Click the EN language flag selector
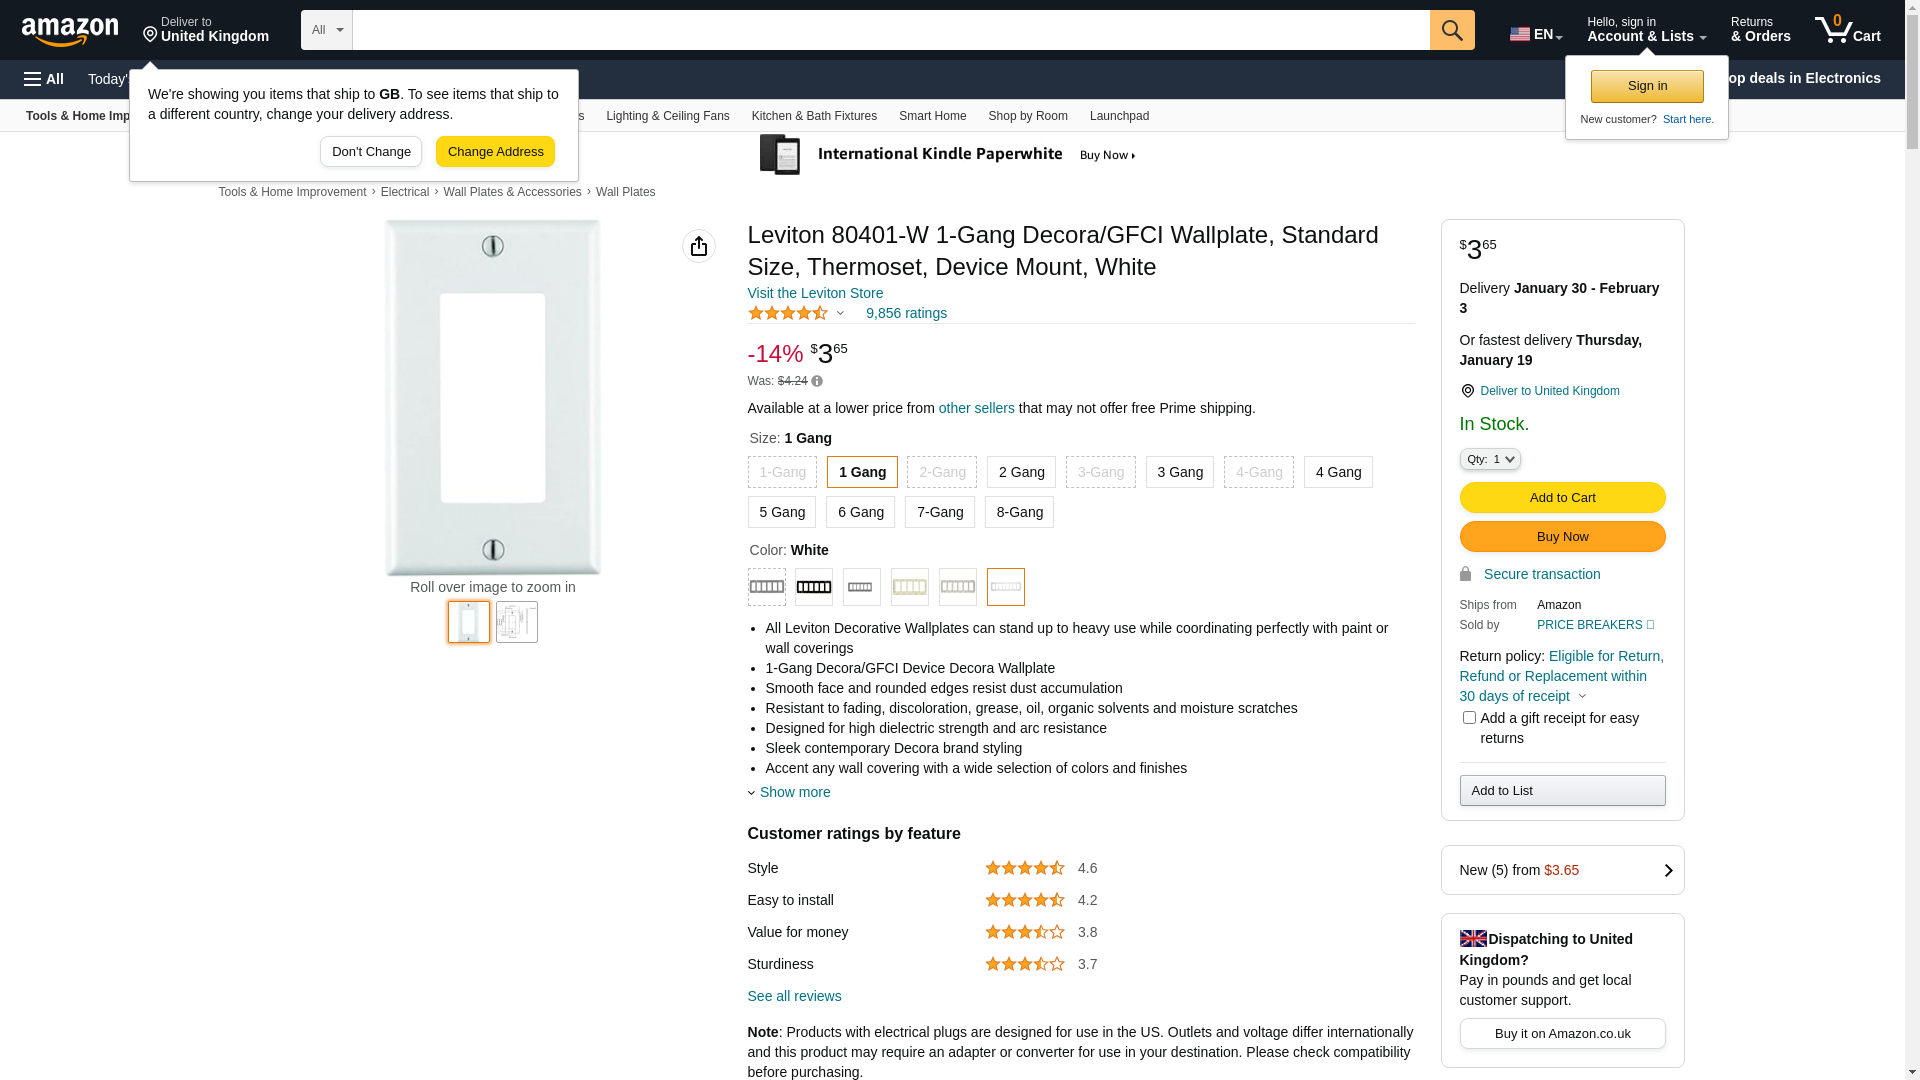 tap(1536, 34)
